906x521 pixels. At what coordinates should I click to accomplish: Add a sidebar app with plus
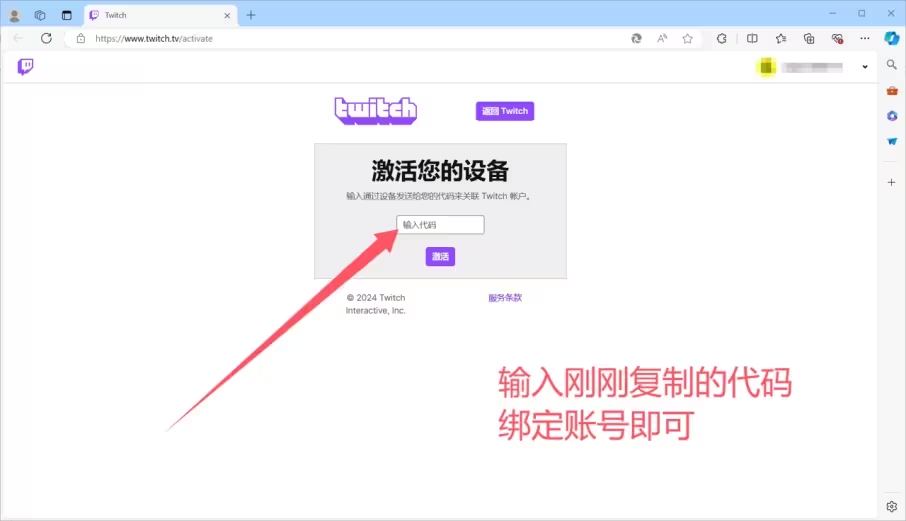click(x=892, y=183)
